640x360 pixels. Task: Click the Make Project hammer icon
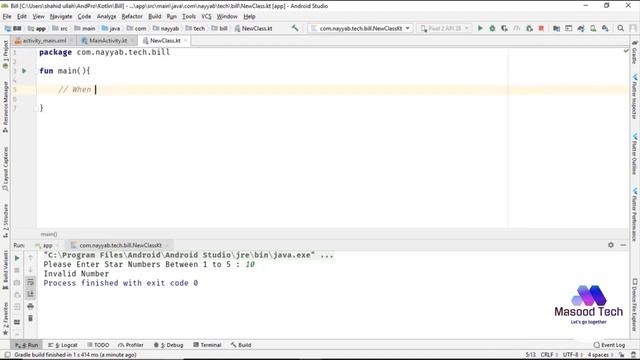point(295,28)
